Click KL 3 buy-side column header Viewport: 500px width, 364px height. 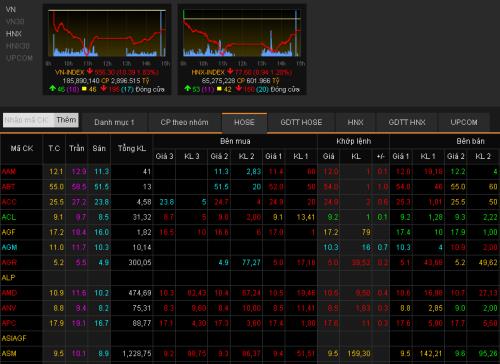pos(192,156)
